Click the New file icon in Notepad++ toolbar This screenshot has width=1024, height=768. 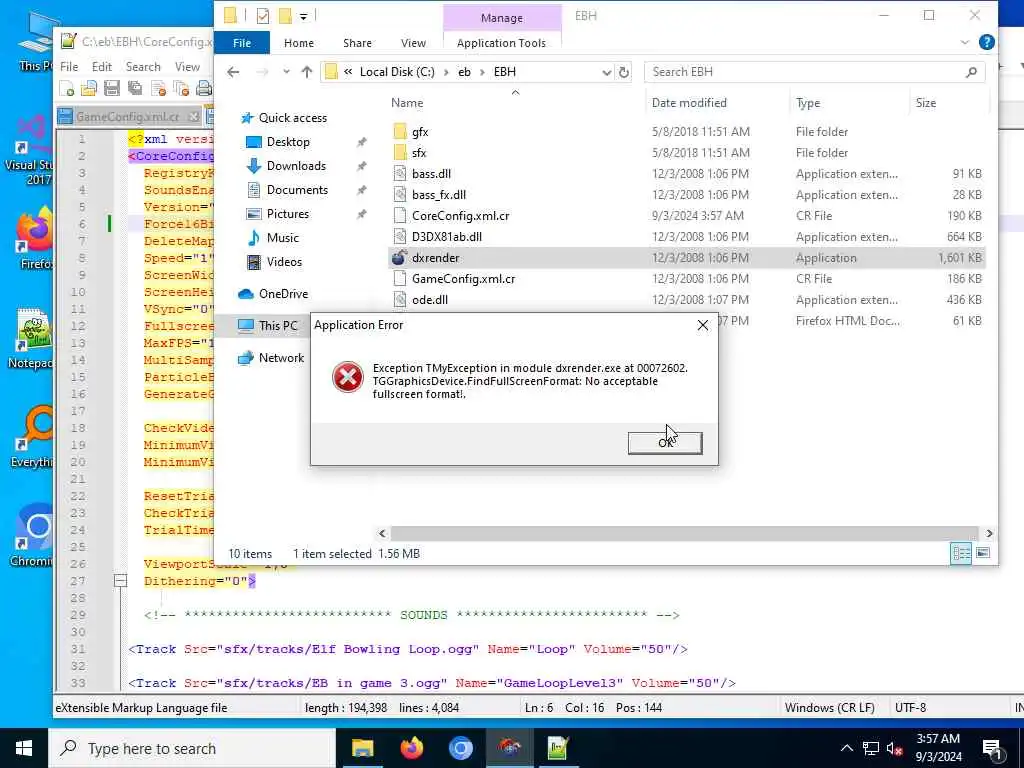pos(66,88)
